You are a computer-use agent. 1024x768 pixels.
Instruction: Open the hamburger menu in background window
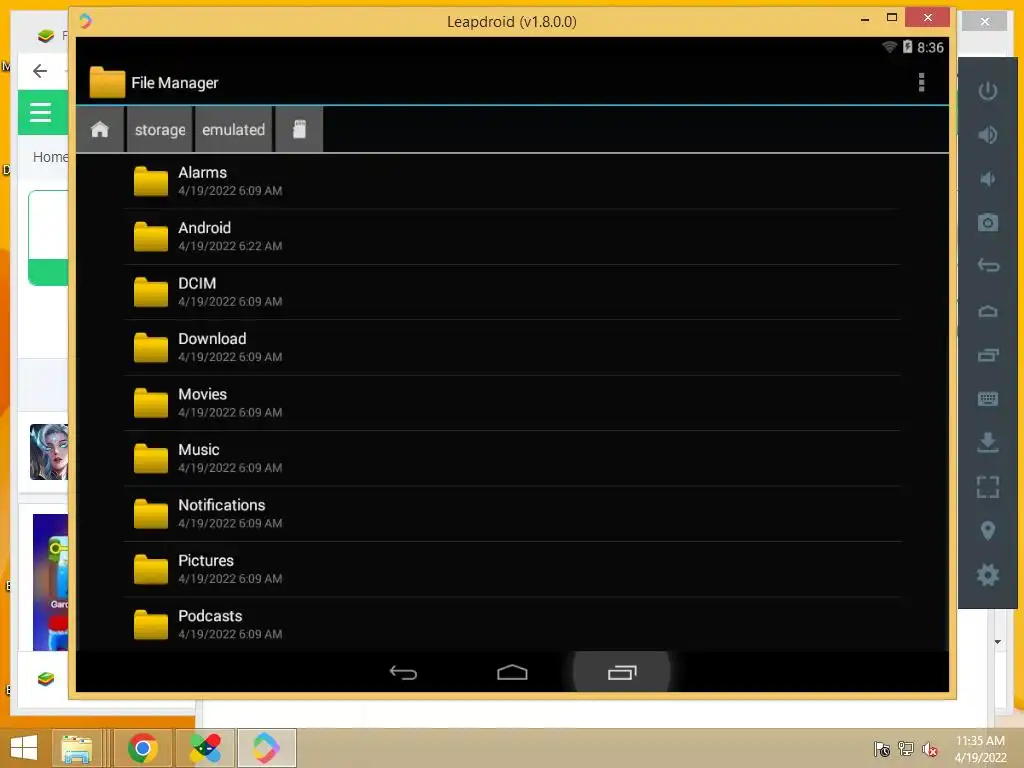[40, 112]
